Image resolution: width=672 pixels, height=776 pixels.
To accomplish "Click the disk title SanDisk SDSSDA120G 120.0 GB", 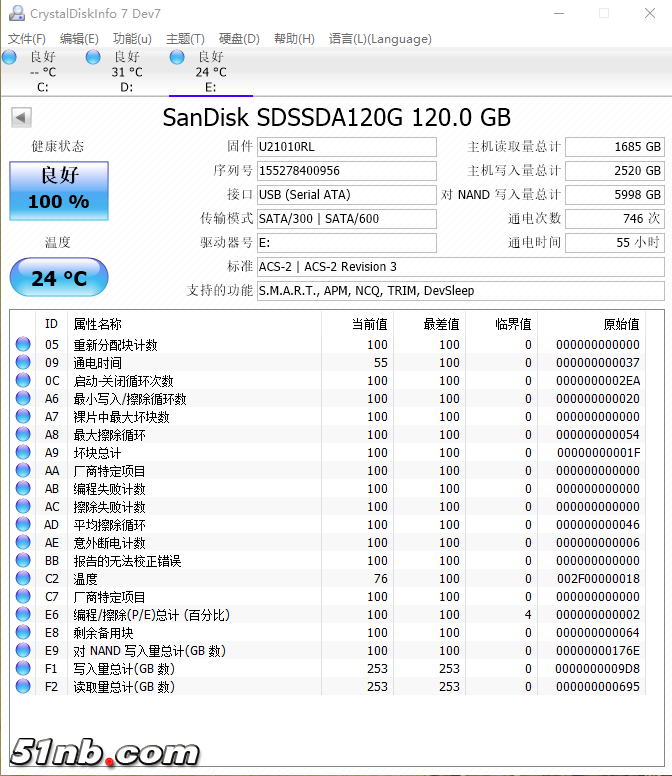I will point(336,118).
